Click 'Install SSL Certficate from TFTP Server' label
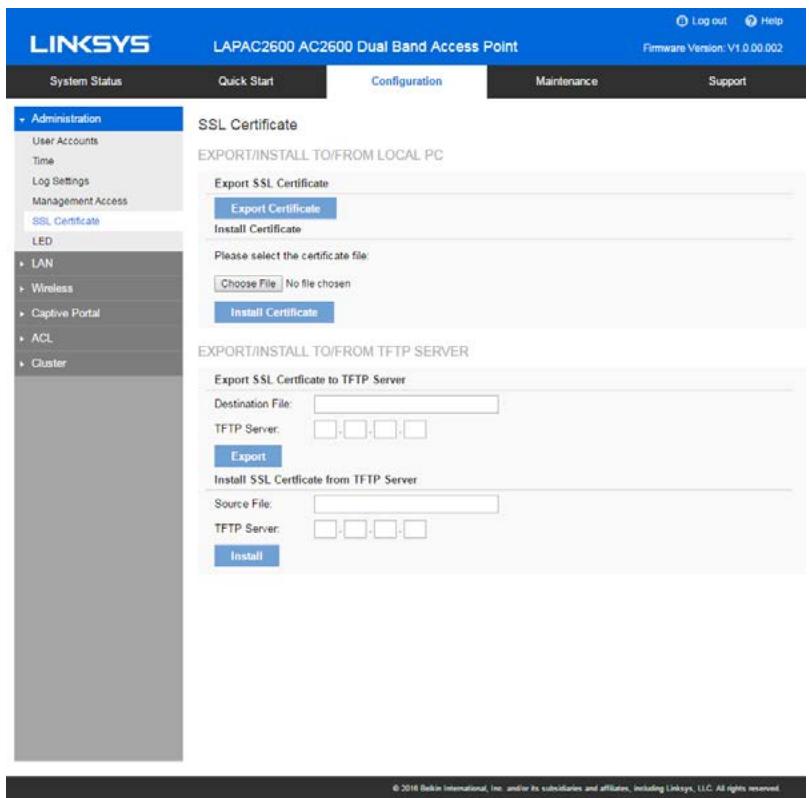Image resolution: width=809 pixels, height=798 pixels. pyautogui.click(x=316, y=480)
